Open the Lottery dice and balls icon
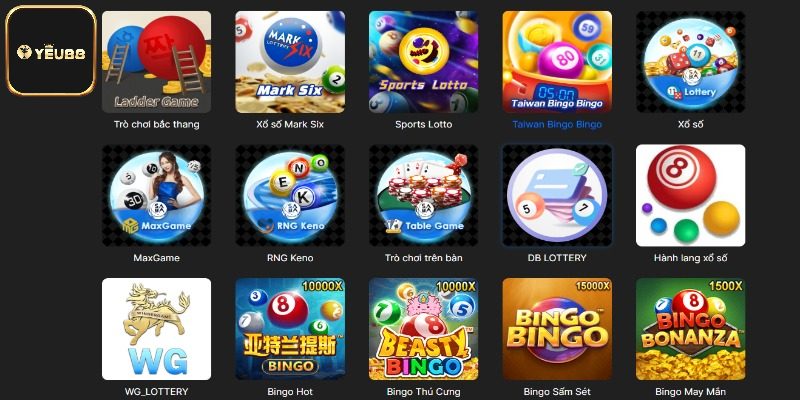 pos(691,62)
